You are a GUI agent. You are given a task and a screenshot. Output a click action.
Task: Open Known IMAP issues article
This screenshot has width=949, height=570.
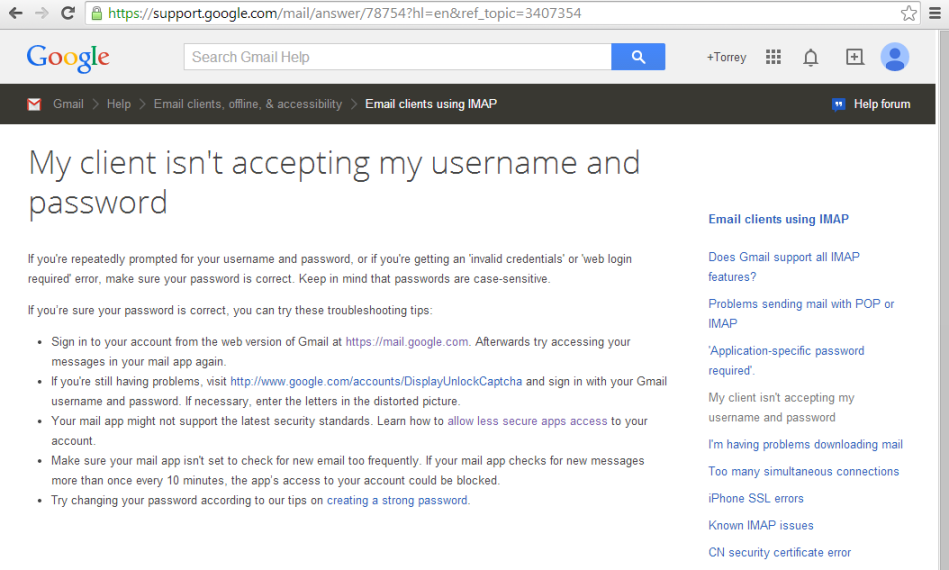coord(761,526)
